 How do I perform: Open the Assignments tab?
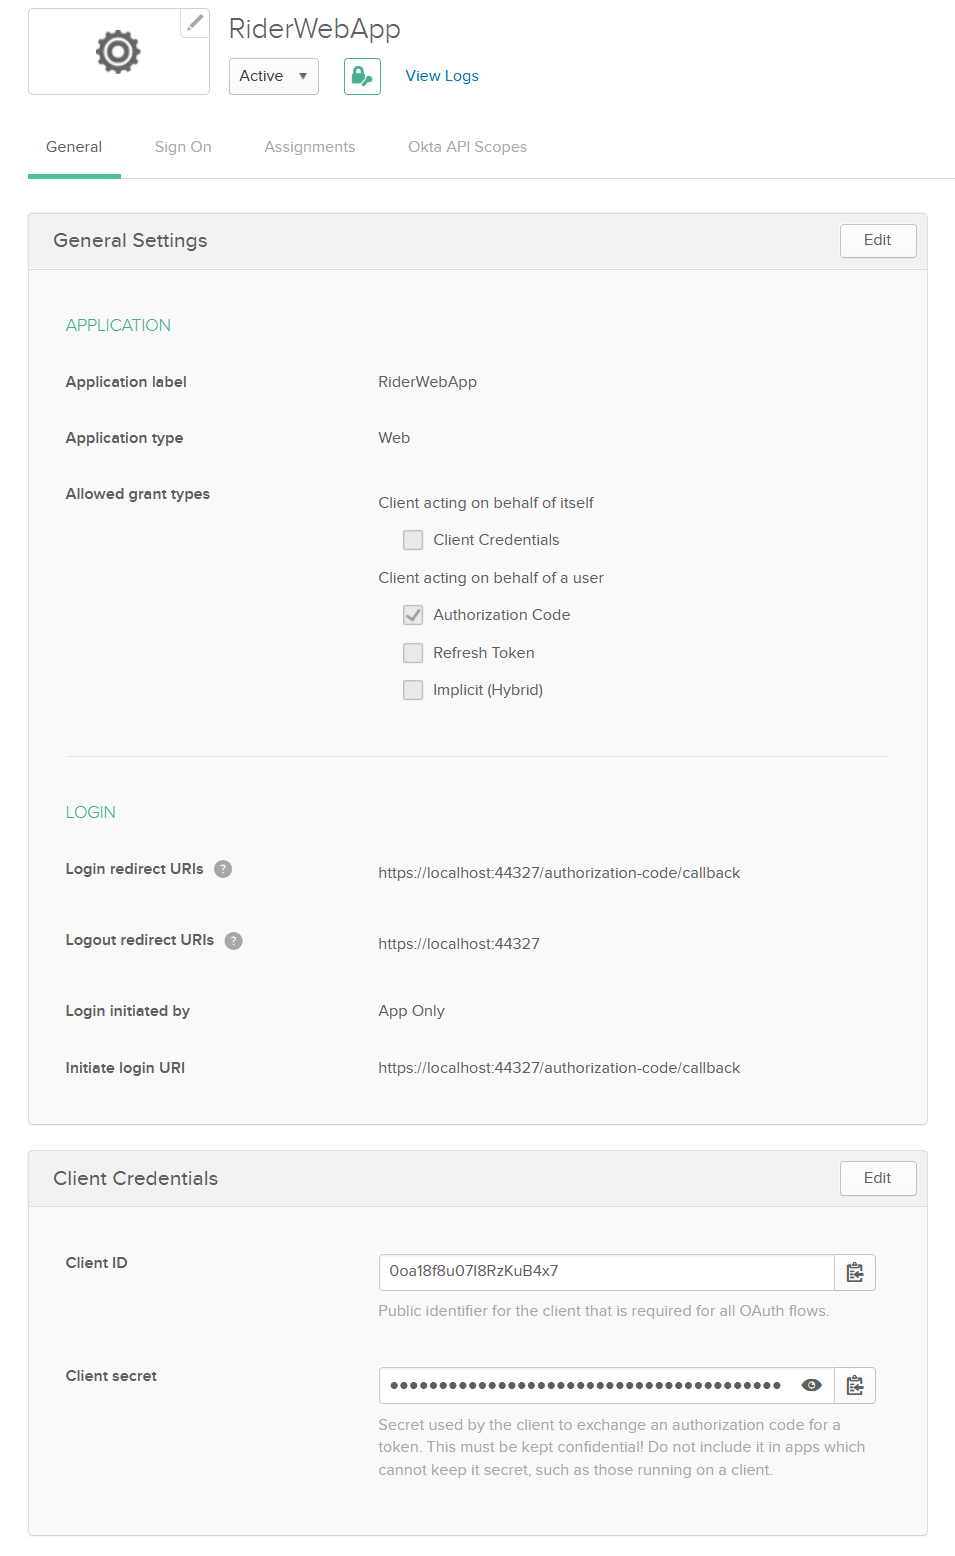(309, 147)
